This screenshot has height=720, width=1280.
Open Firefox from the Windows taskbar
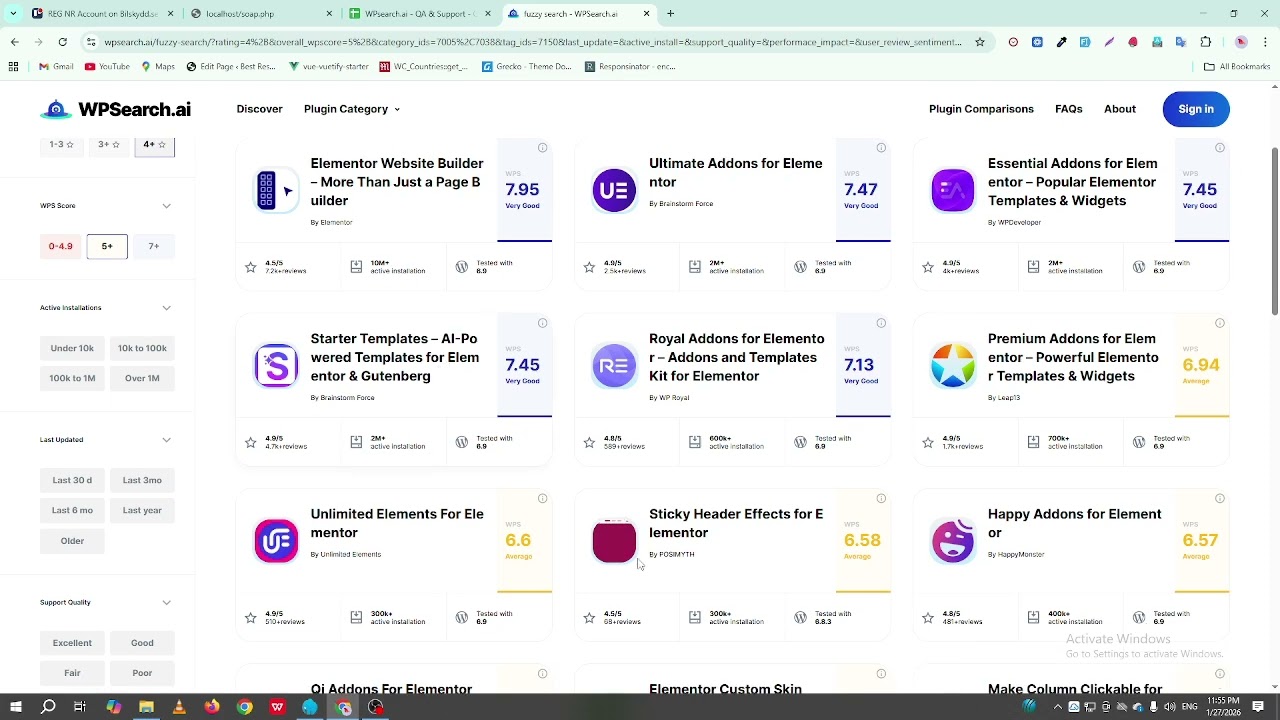pyautogui.click(x=212, y=707)
